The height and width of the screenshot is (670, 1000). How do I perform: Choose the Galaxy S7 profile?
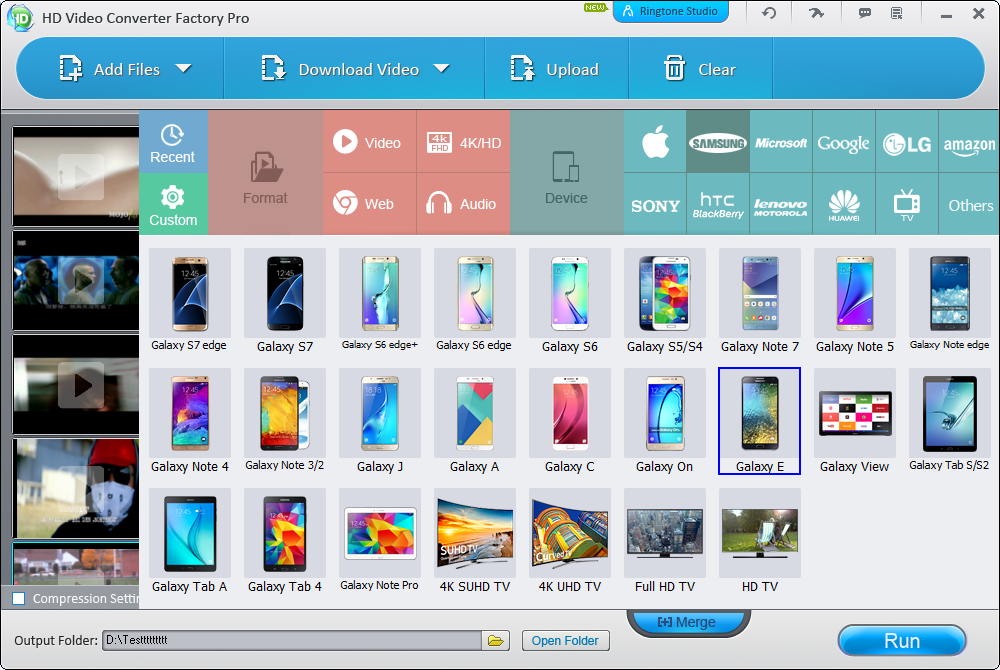pos(284,301)
